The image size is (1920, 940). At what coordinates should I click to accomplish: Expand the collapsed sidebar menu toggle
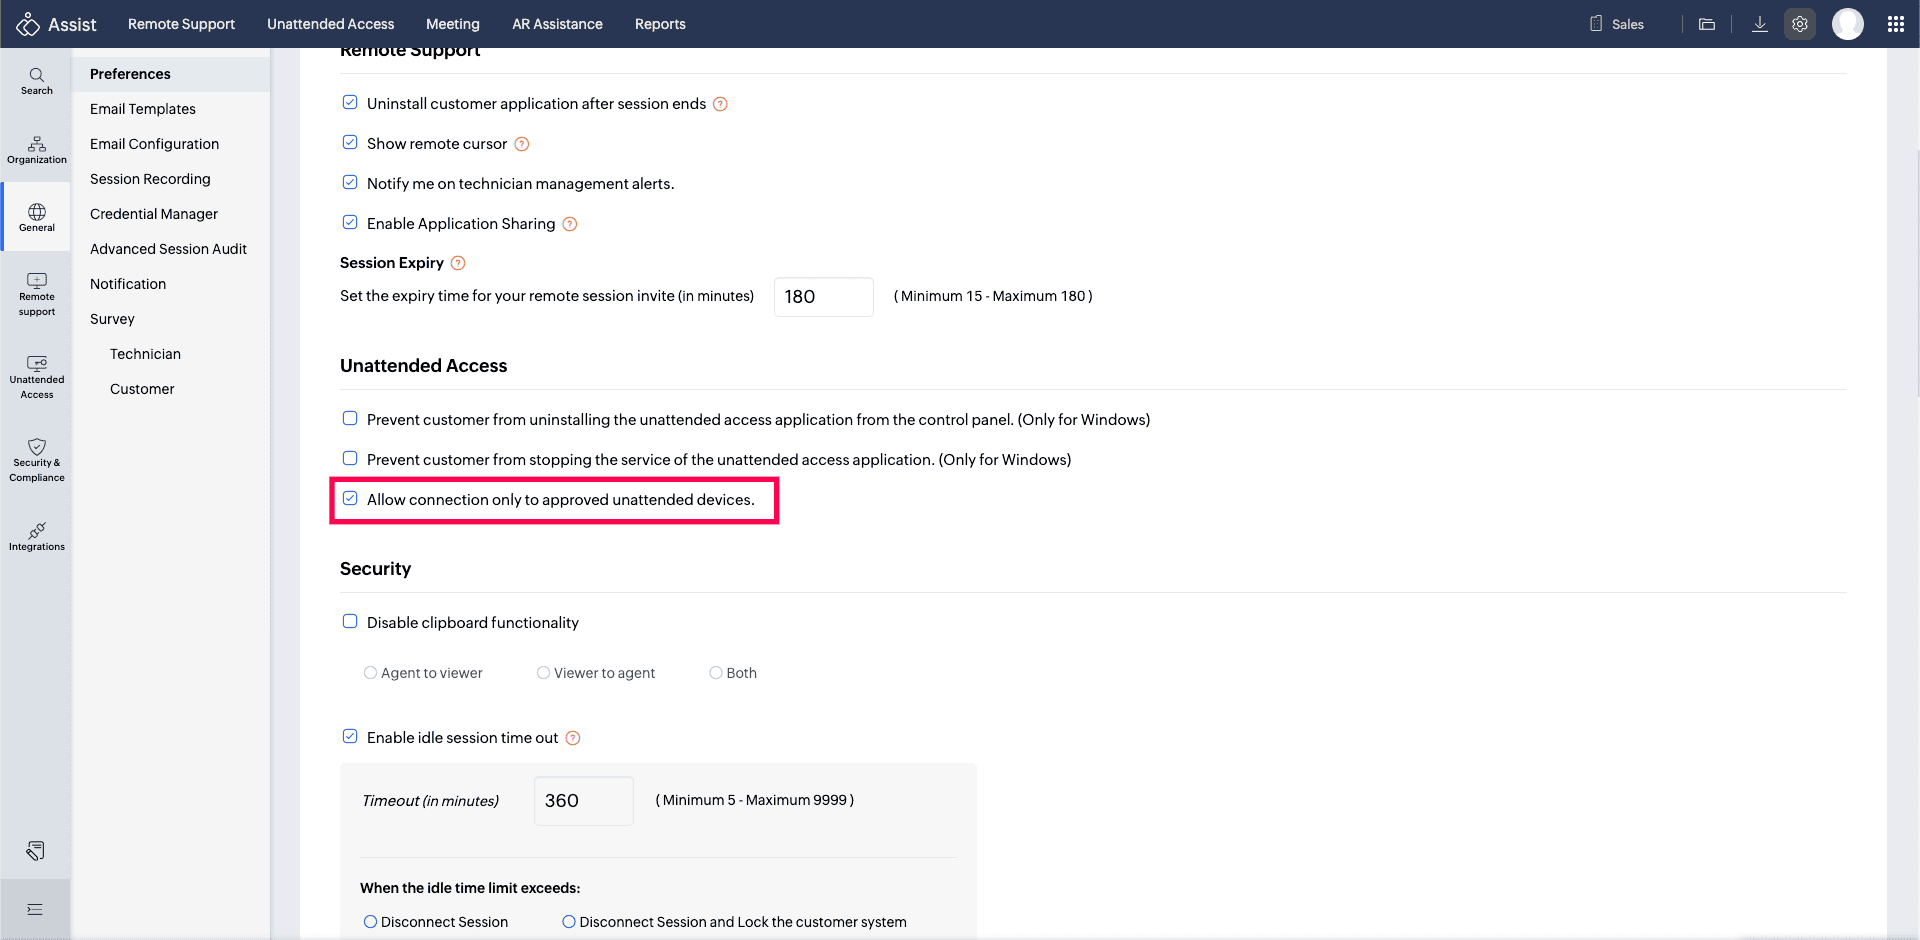point(35,909)
